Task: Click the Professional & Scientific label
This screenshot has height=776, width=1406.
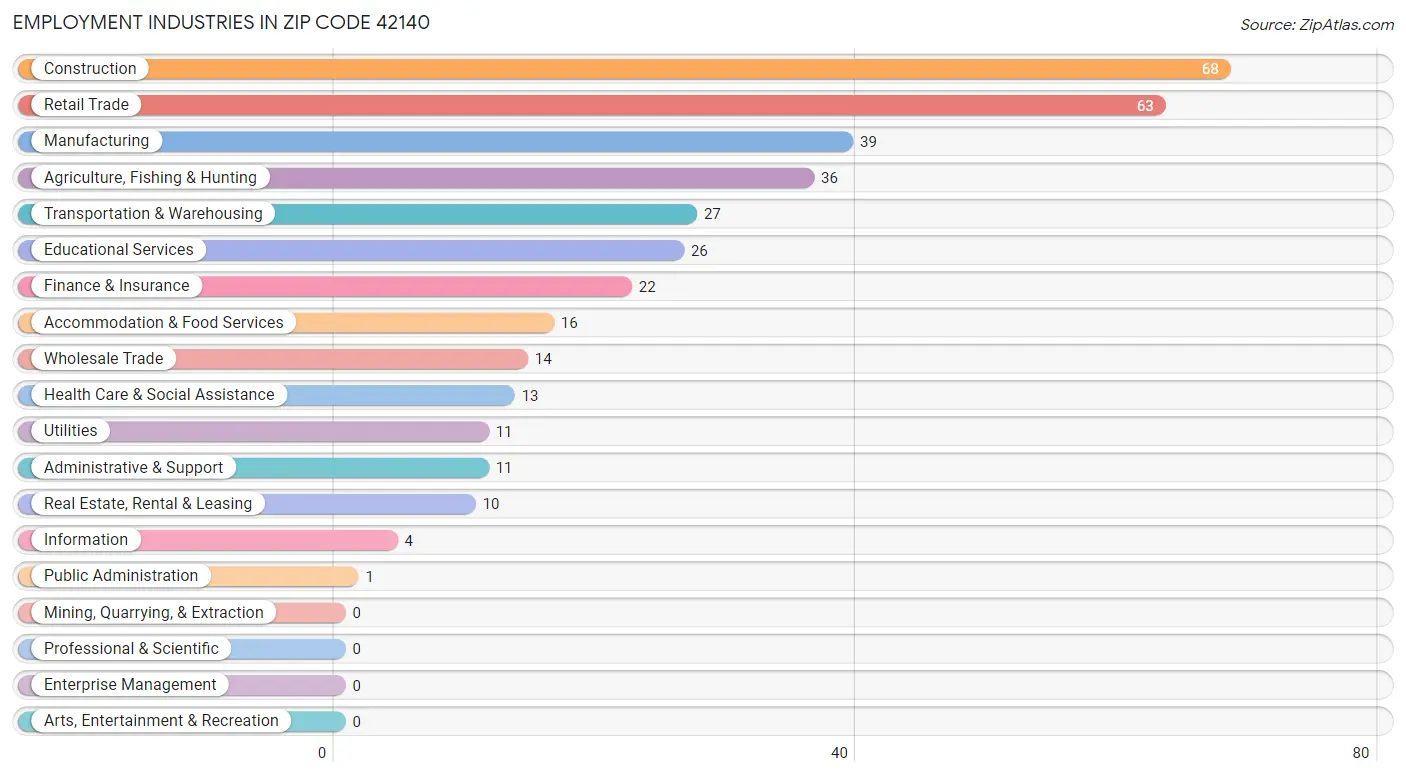Action: coord(131,648)
